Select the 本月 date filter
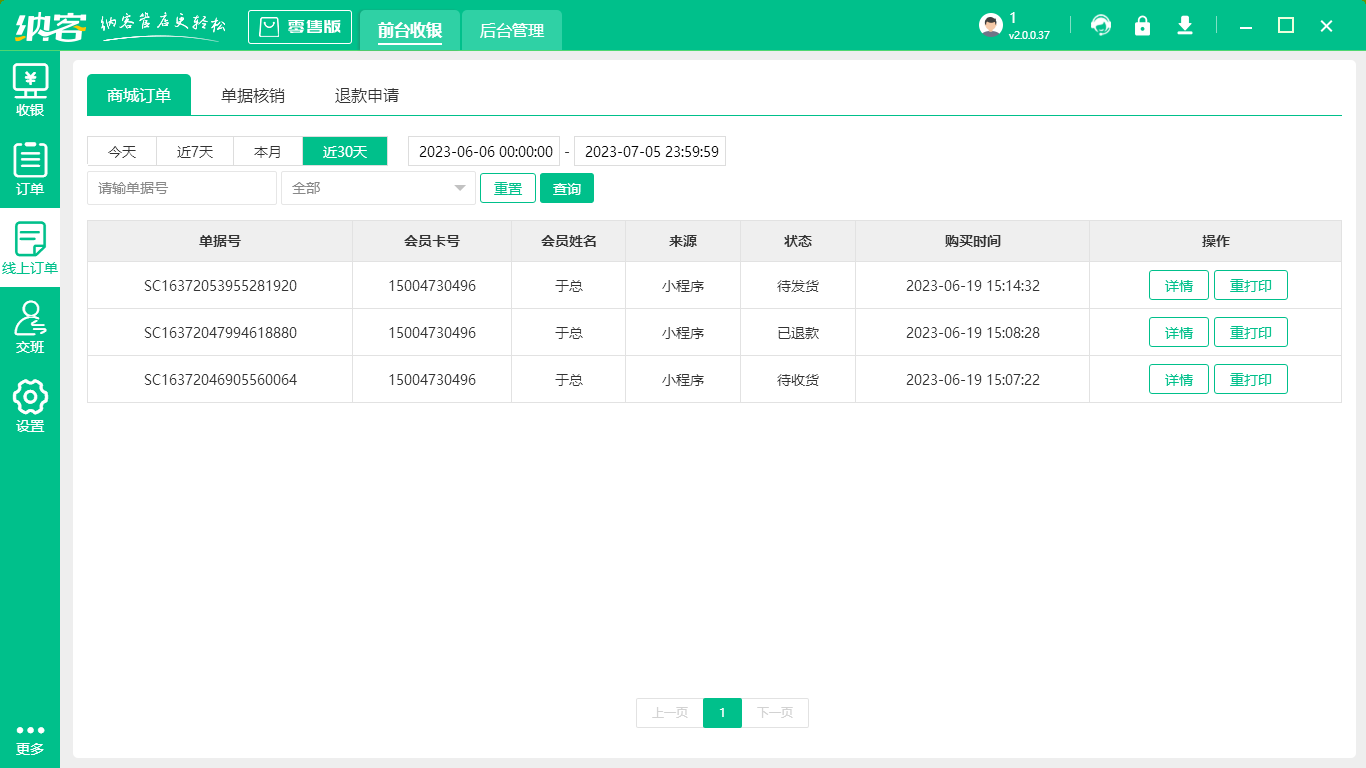Screen dimensions: 1366x768 [x=268, y=151]
